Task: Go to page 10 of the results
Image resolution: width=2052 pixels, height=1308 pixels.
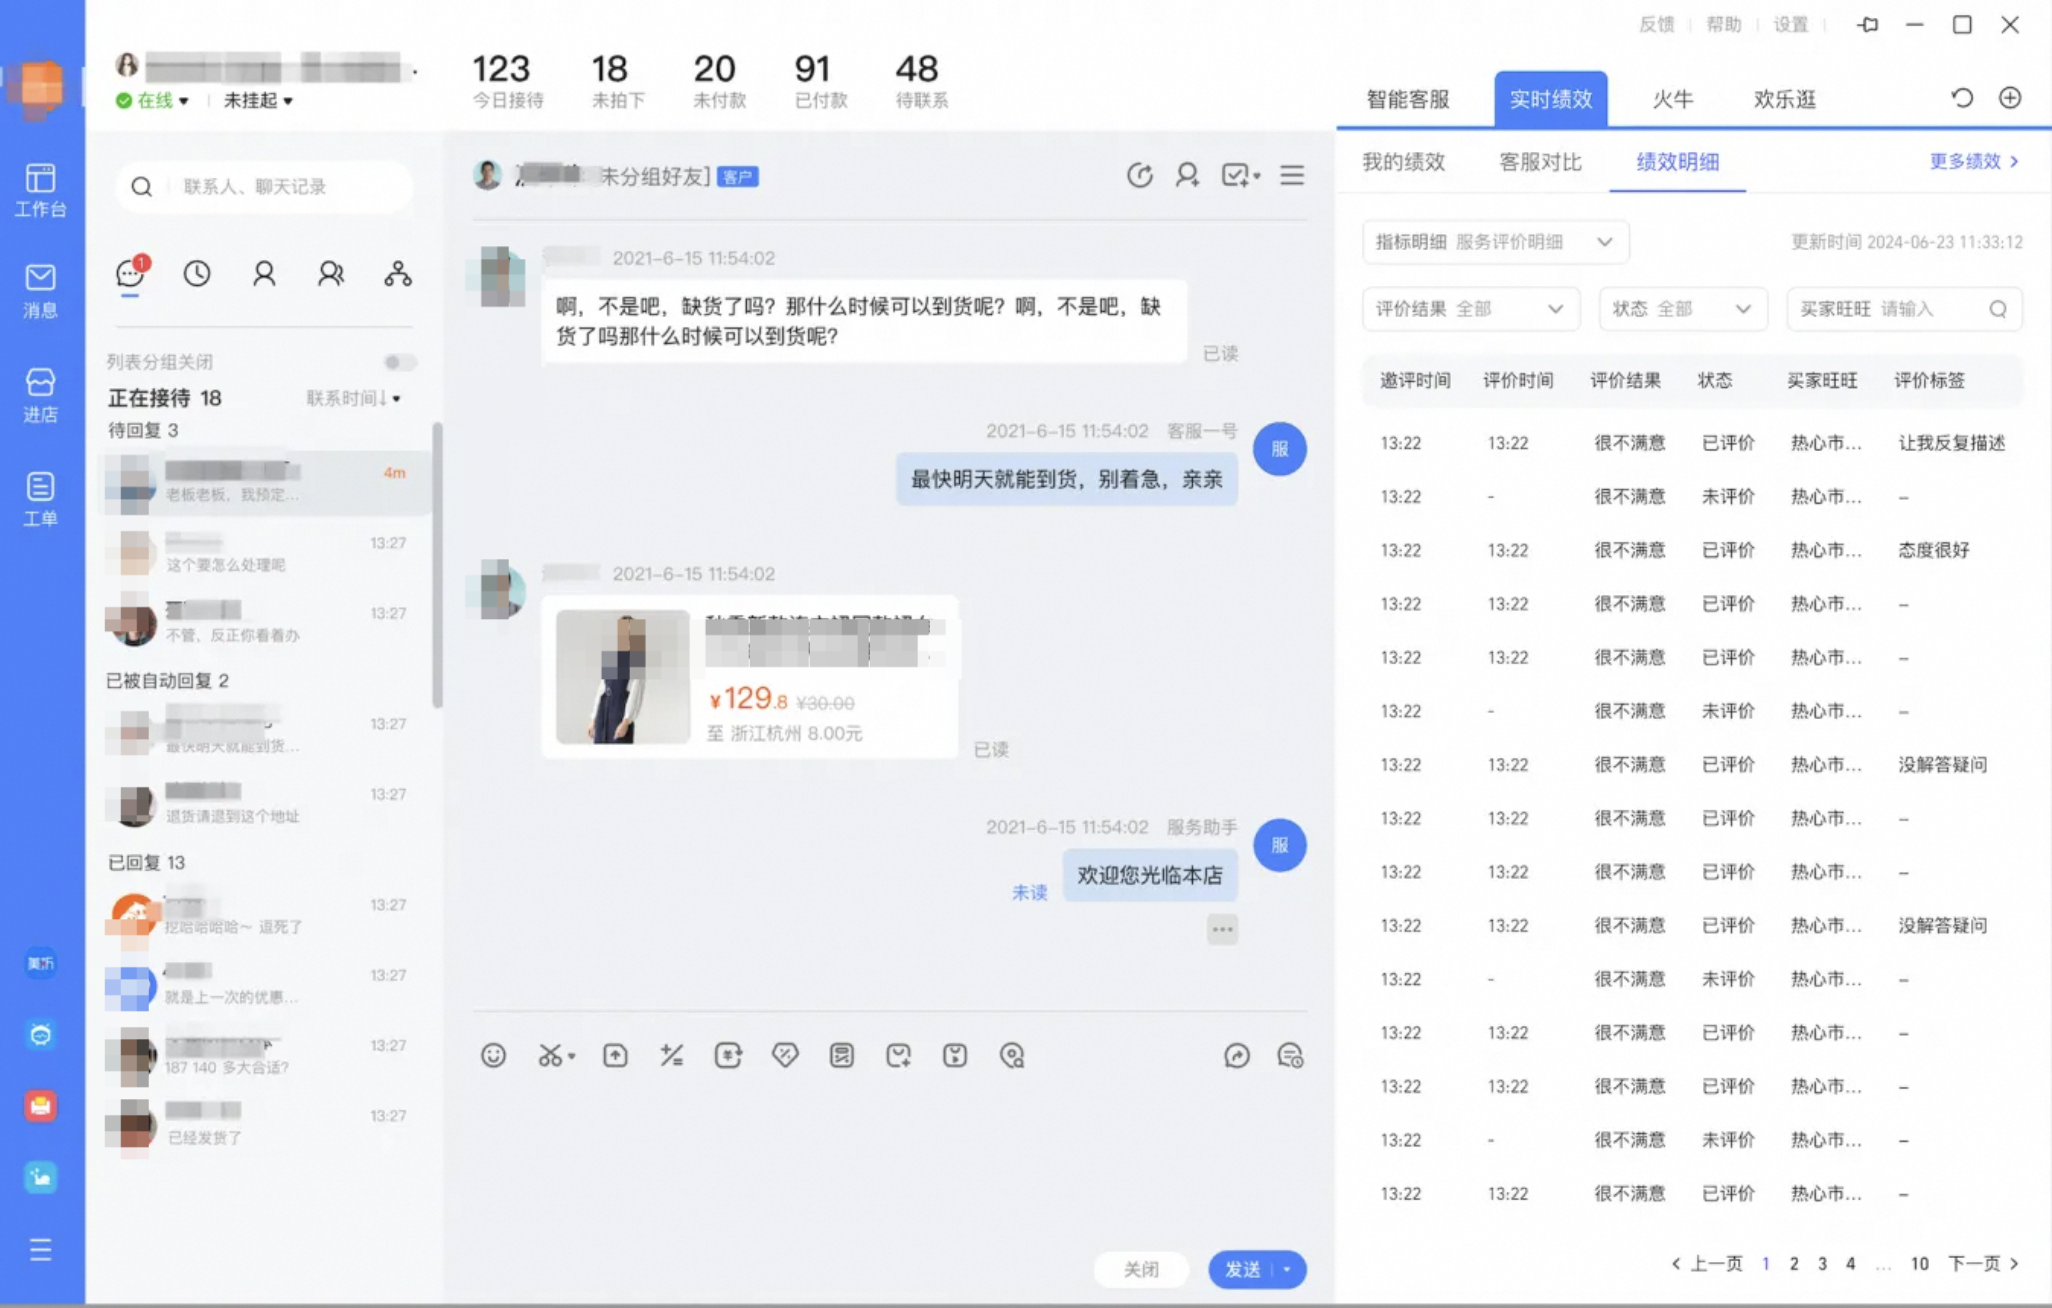Action: point(1919,1264)
